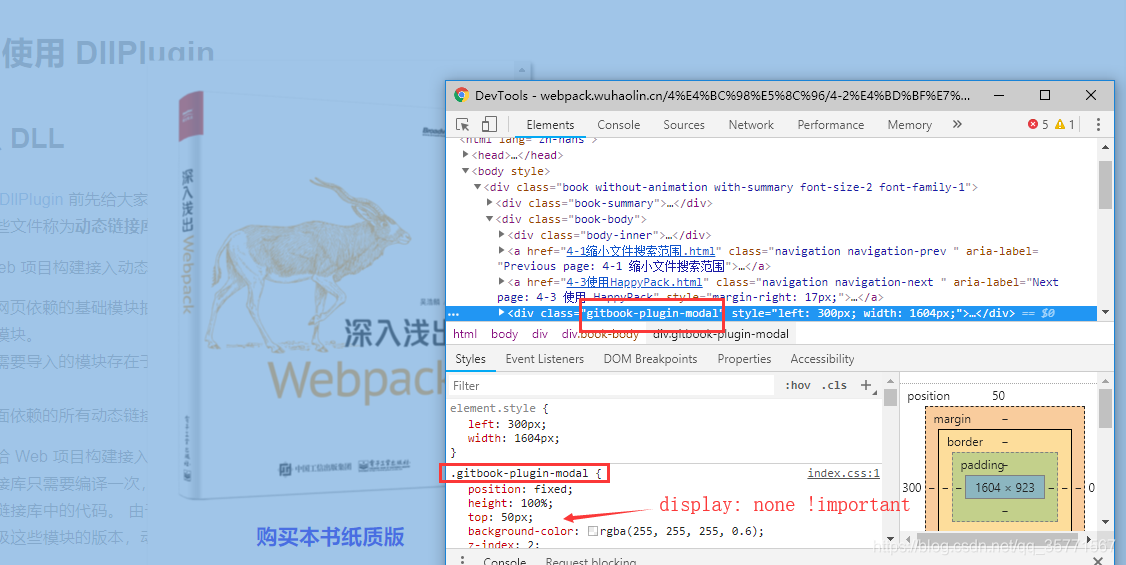1126x565 pixels.
Task: Switch to the Network tab
Action: 751,124
